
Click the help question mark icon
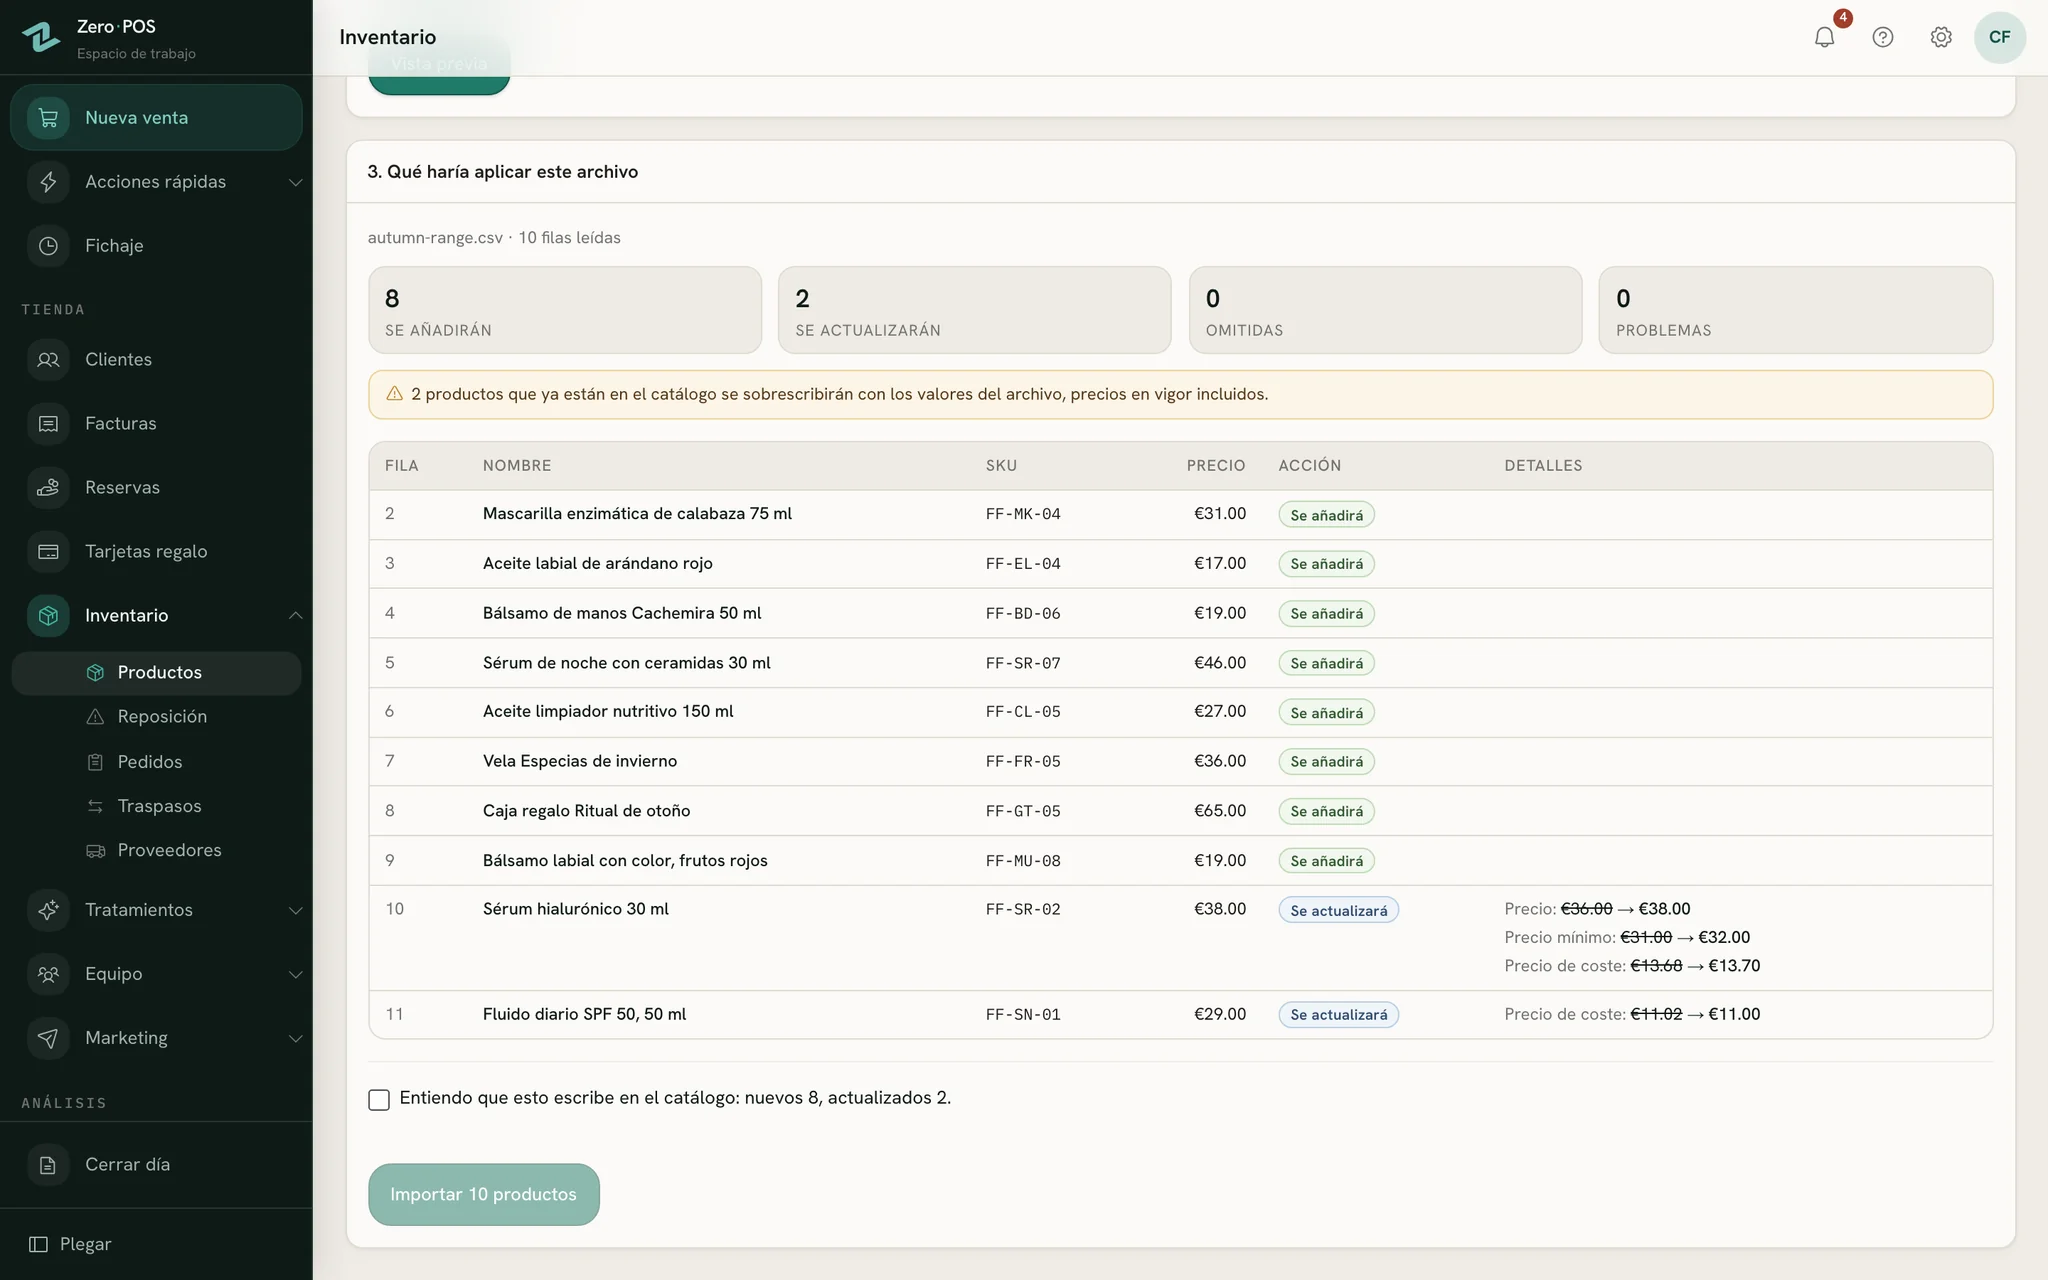(x=1883, y=37)
